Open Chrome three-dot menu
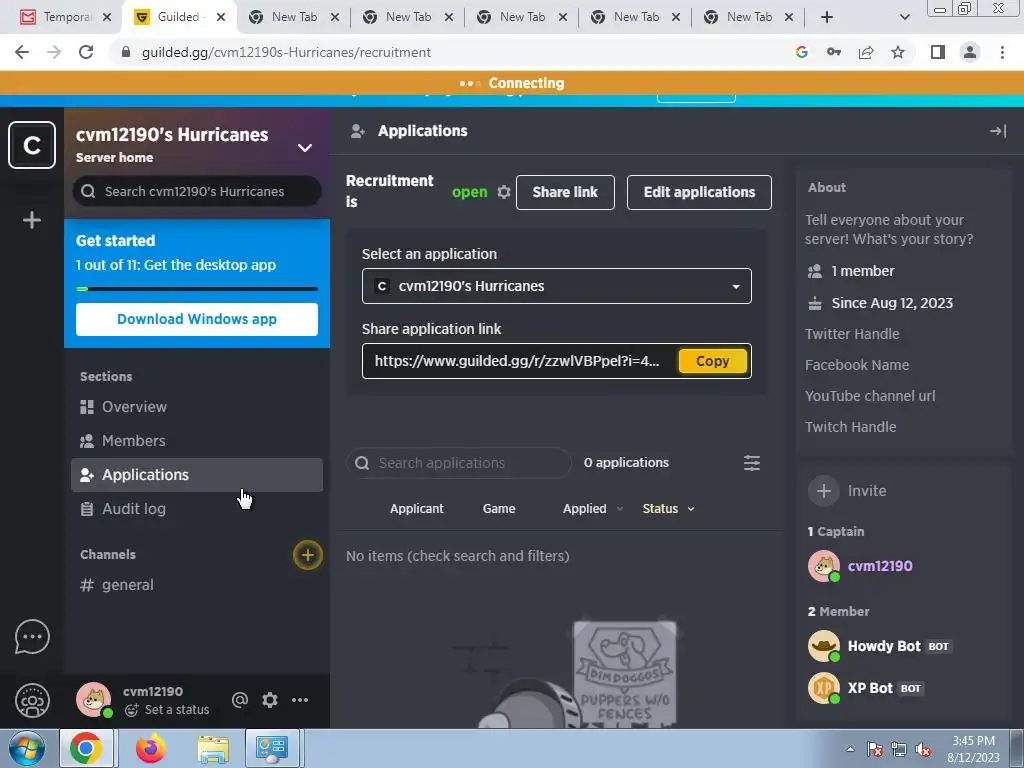The height and width of the screenshot is (768, 1024). point(1002,52)
